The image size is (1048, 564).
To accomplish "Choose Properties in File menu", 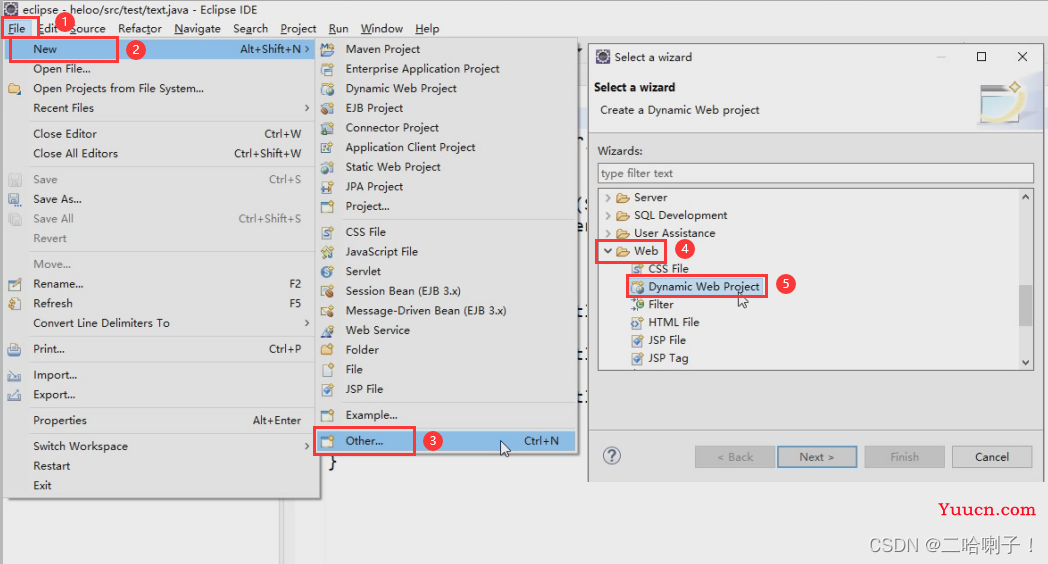I will coord(160,420).
